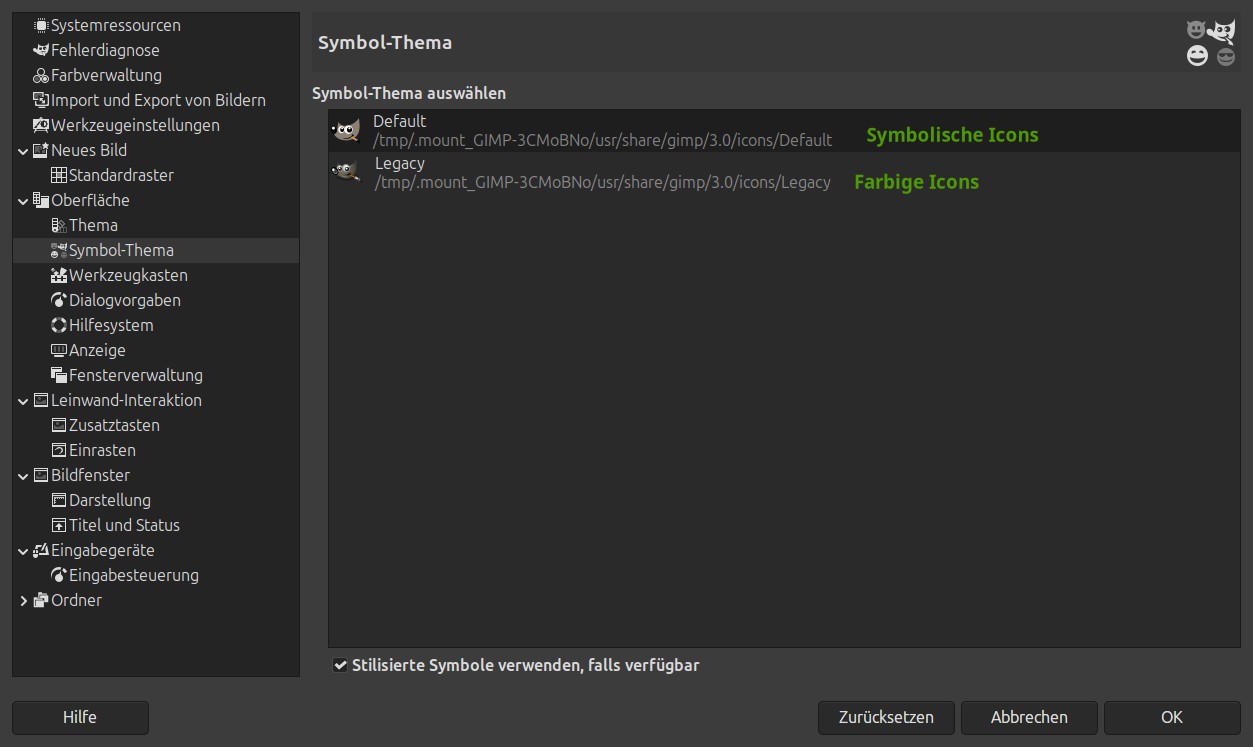Click the Zurücksetzen button
1253x747 pixels.
886,717
